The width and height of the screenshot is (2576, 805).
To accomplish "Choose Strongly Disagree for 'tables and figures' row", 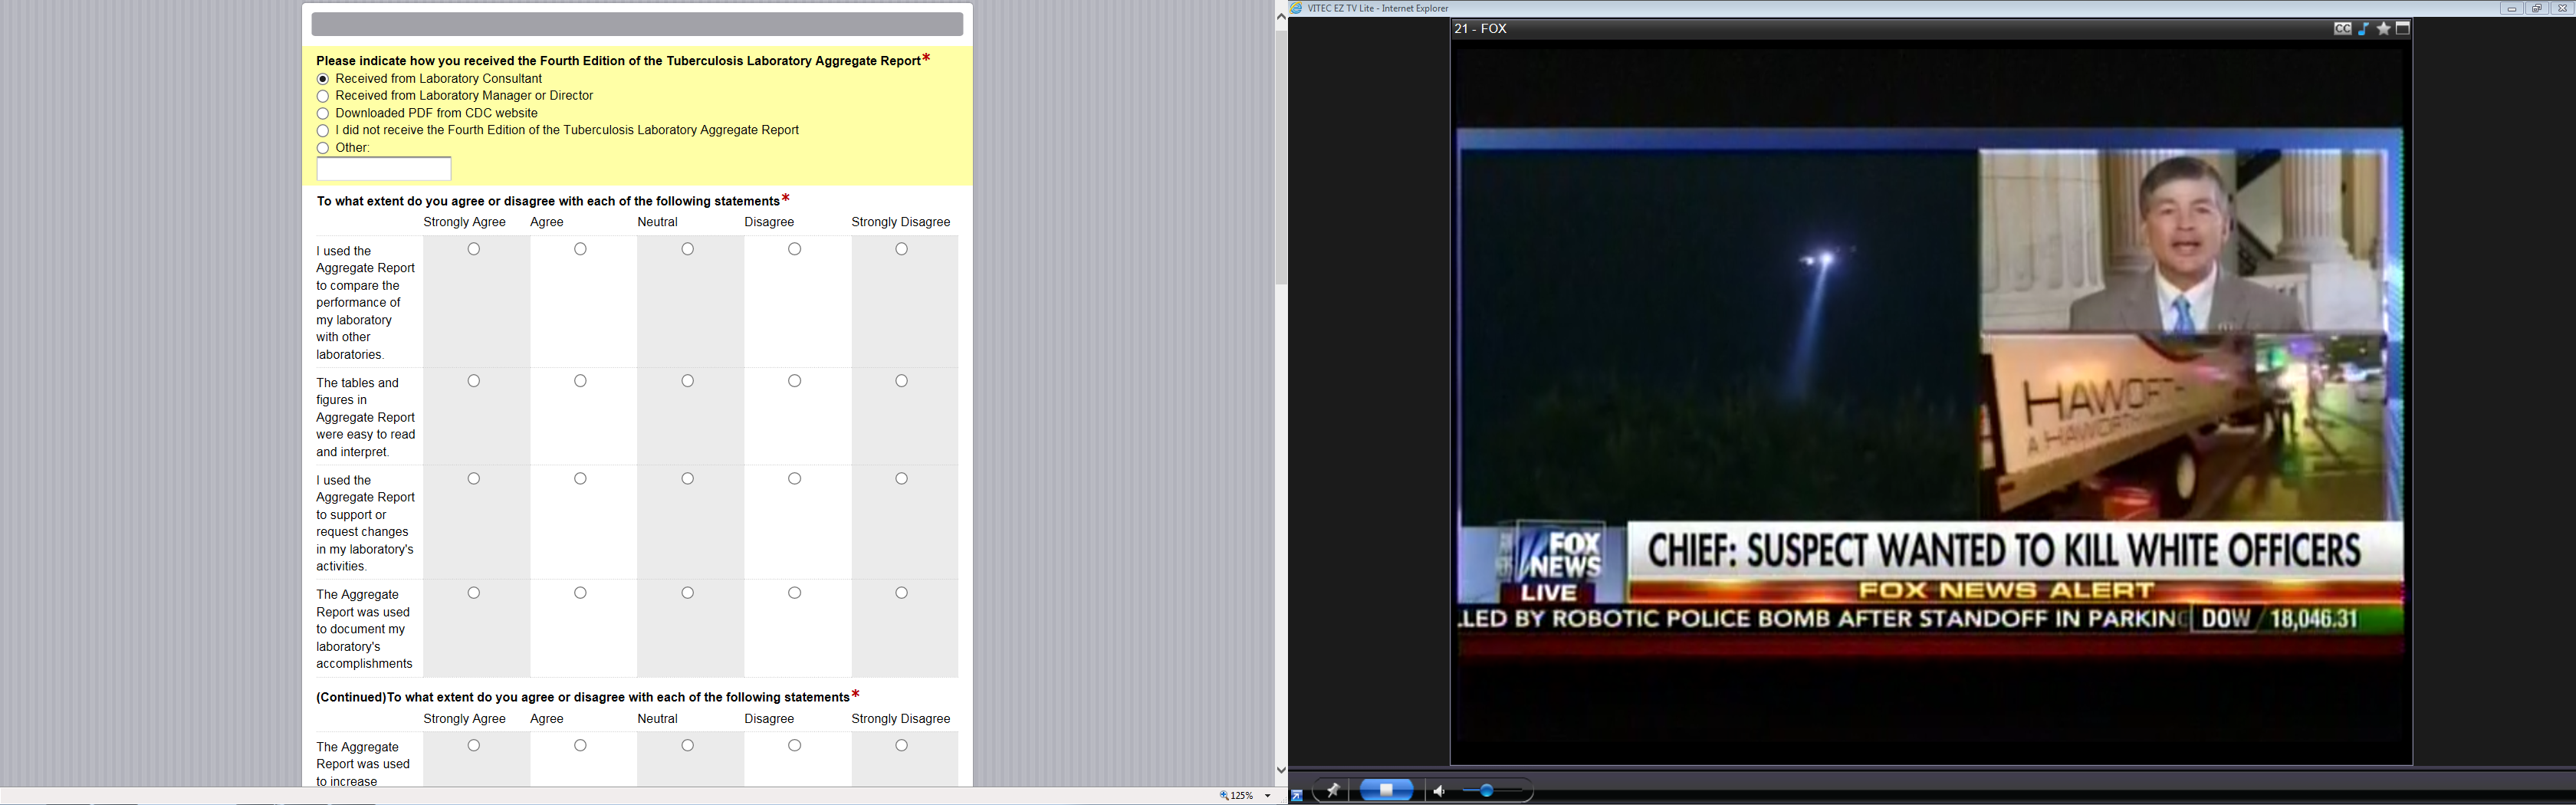I will [902, 381].
